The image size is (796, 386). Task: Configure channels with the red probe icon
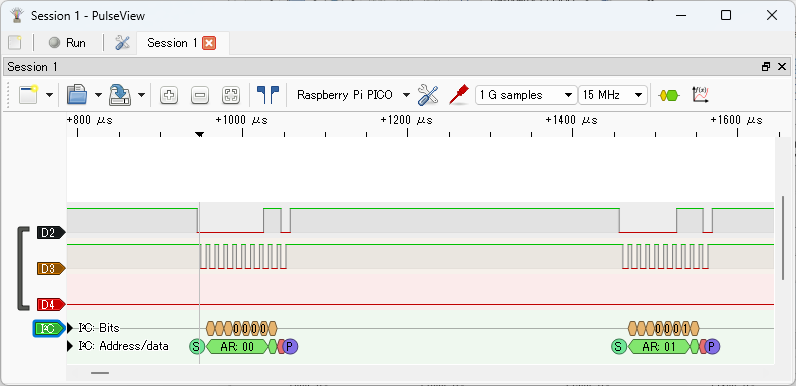tap(458, 95)
